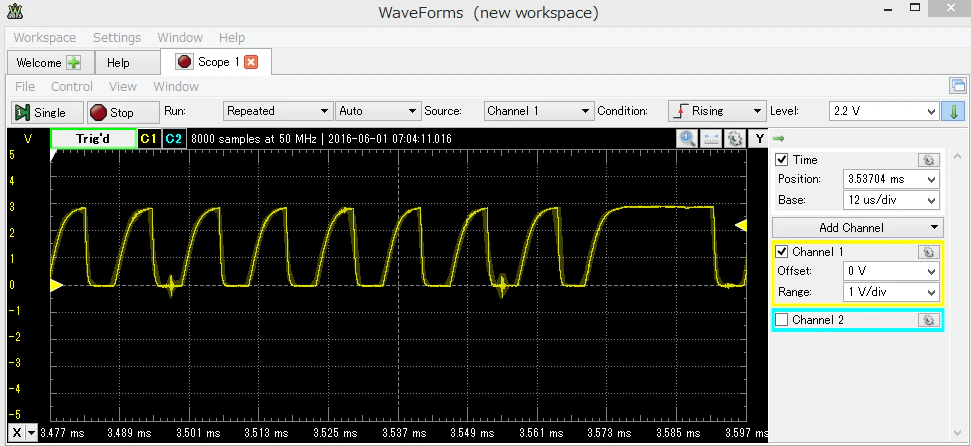This screenshot has height=446, width=971.
Task: Stop the running acquisition
Action: coord(122,112)
